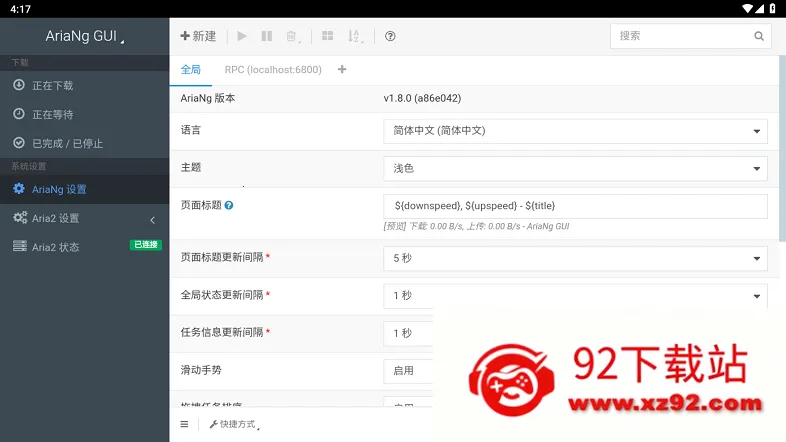Open 全局状态更新间隔 dropdown
The height and width of the screenshot is (442, 786).
click(575, 296)
